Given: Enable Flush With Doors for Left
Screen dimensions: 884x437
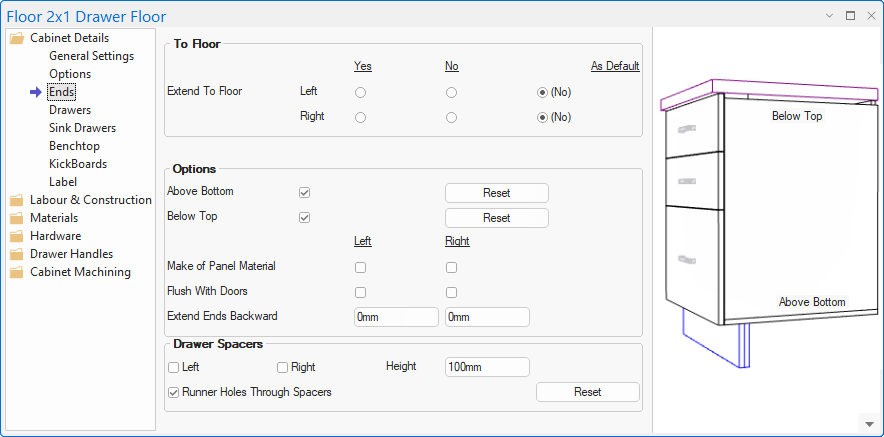Looking at the screenshot, I should tap(360, 292).
